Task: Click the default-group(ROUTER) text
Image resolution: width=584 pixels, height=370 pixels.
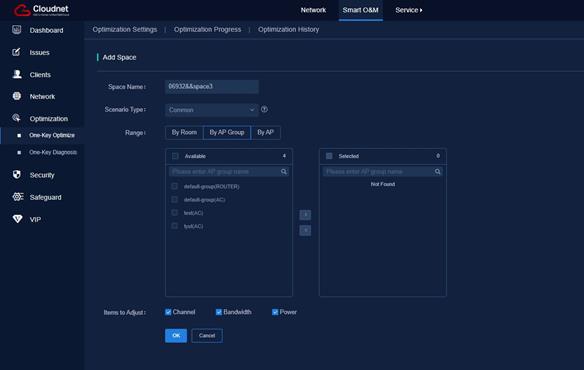Action: (x=211, y=186)
